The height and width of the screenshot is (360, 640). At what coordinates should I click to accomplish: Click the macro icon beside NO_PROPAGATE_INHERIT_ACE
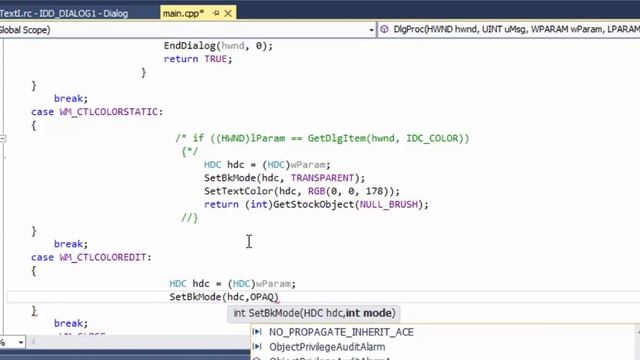click(x=257, y=332)
